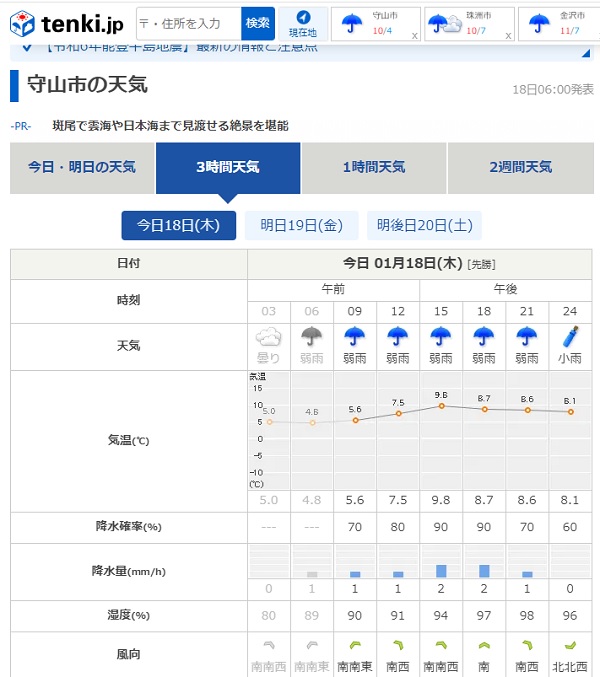Image resolution: width=600 pixels, height=677 pixels.
Task: Click the current location (現在地) icon
Action: point(302,23)
